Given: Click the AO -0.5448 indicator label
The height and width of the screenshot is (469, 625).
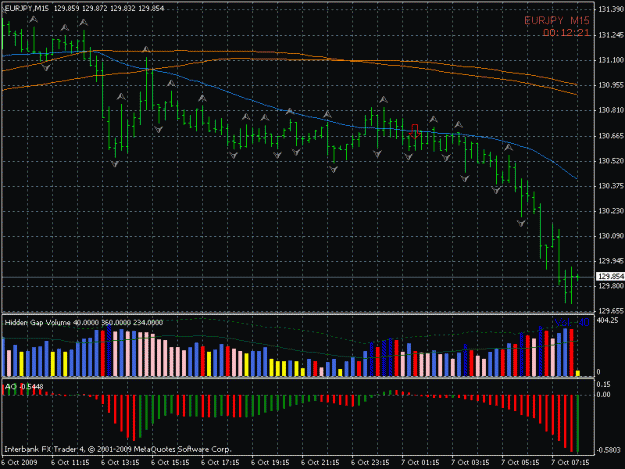Looking at the screenshot, I should [24, 387].
